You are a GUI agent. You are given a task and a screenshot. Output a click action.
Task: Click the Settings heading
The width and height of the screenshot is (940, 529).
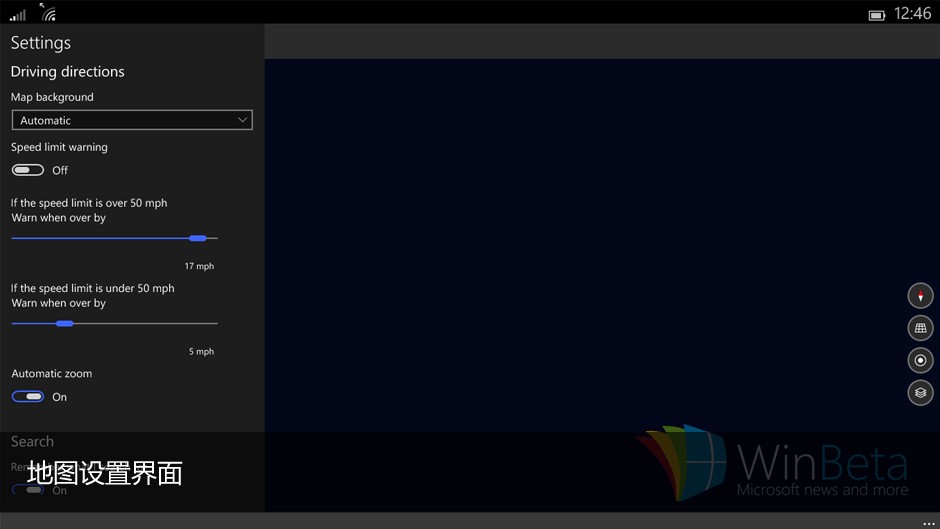41,43
